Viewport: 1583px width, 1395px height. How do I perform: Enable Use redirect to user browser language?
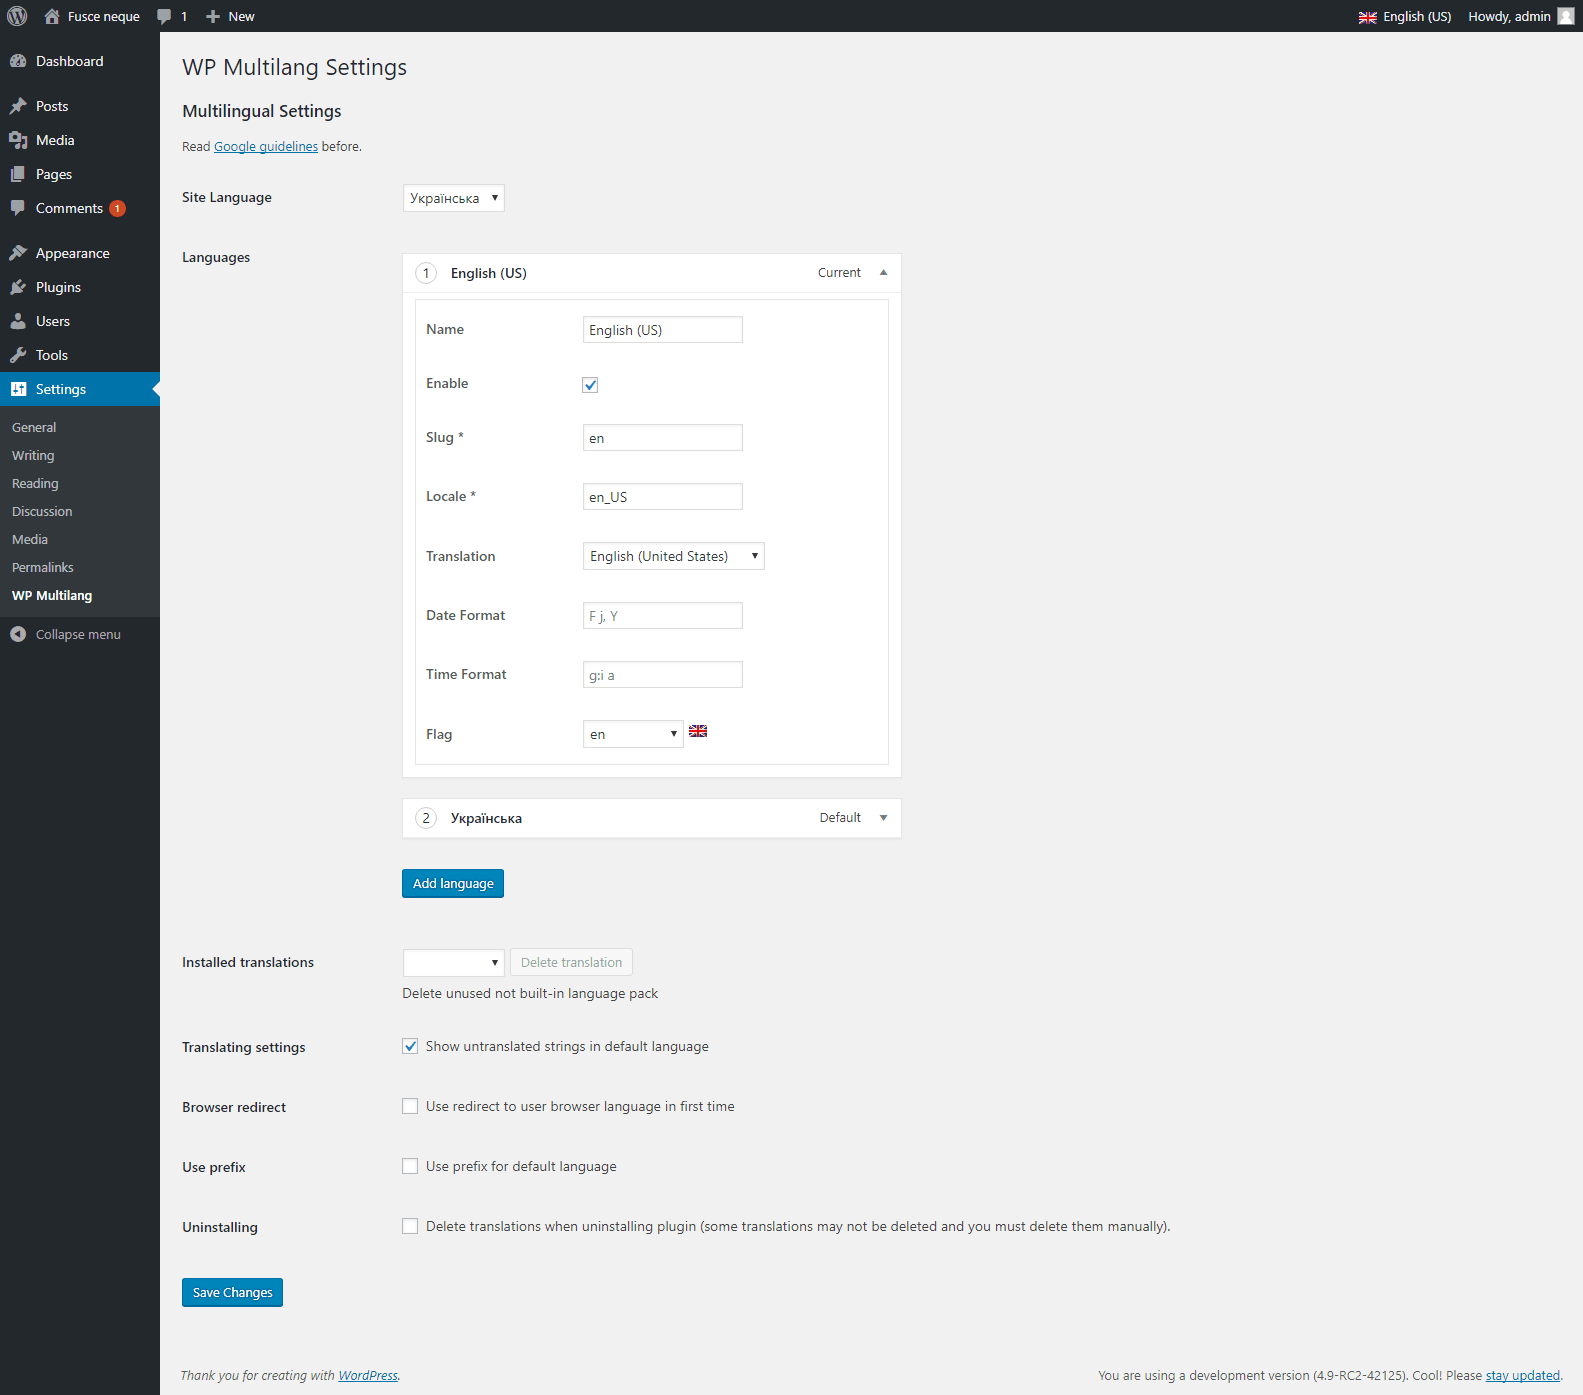click(410, 1106)
